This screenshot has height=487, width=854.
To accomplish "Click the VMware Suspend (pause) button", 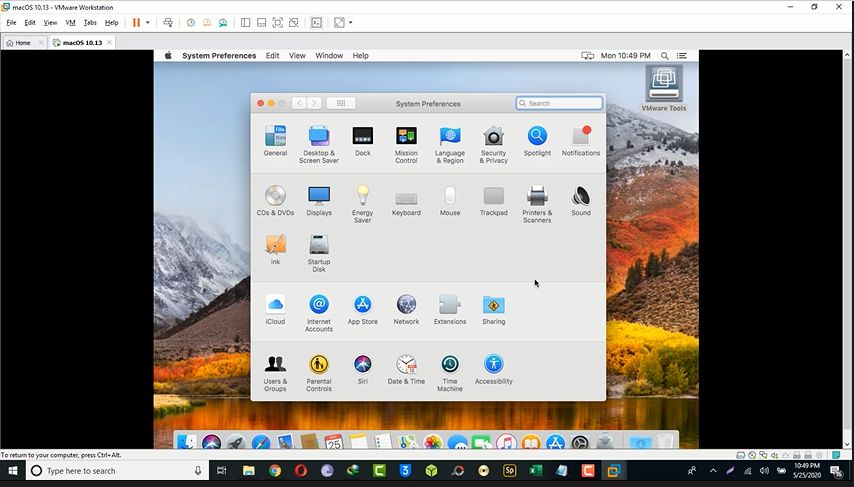I will (136, 22).
